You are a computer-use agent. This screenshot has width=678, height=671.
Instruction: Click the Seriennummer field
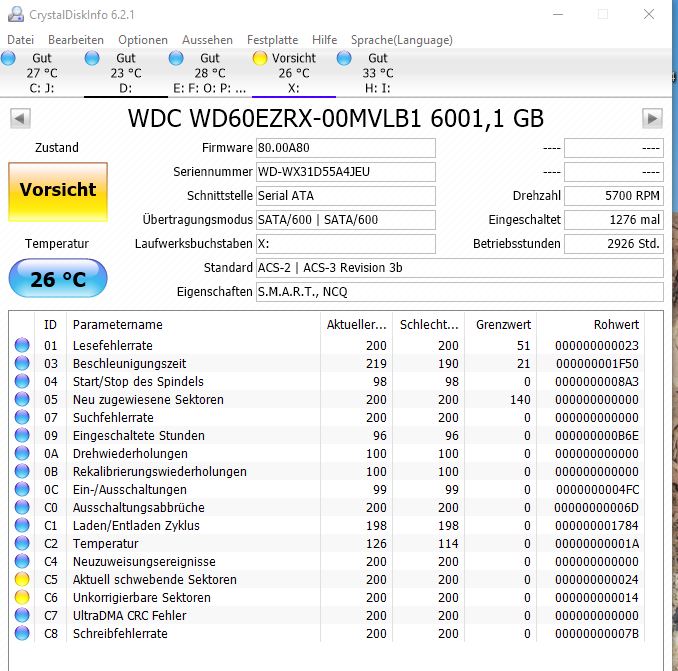coord(345,172)
